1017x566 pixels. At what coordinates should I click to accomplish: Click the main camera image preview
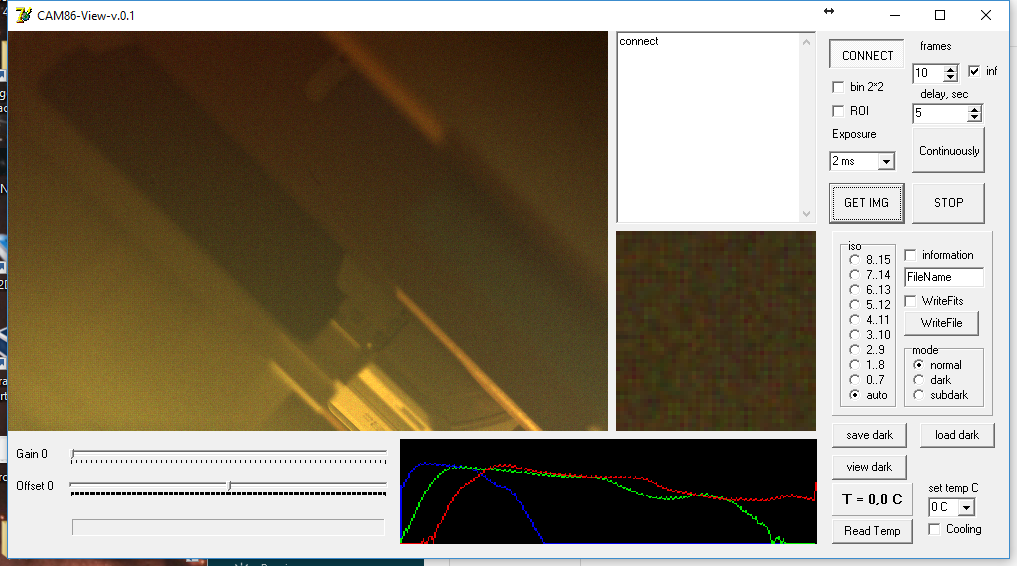(x=308, y=231)
